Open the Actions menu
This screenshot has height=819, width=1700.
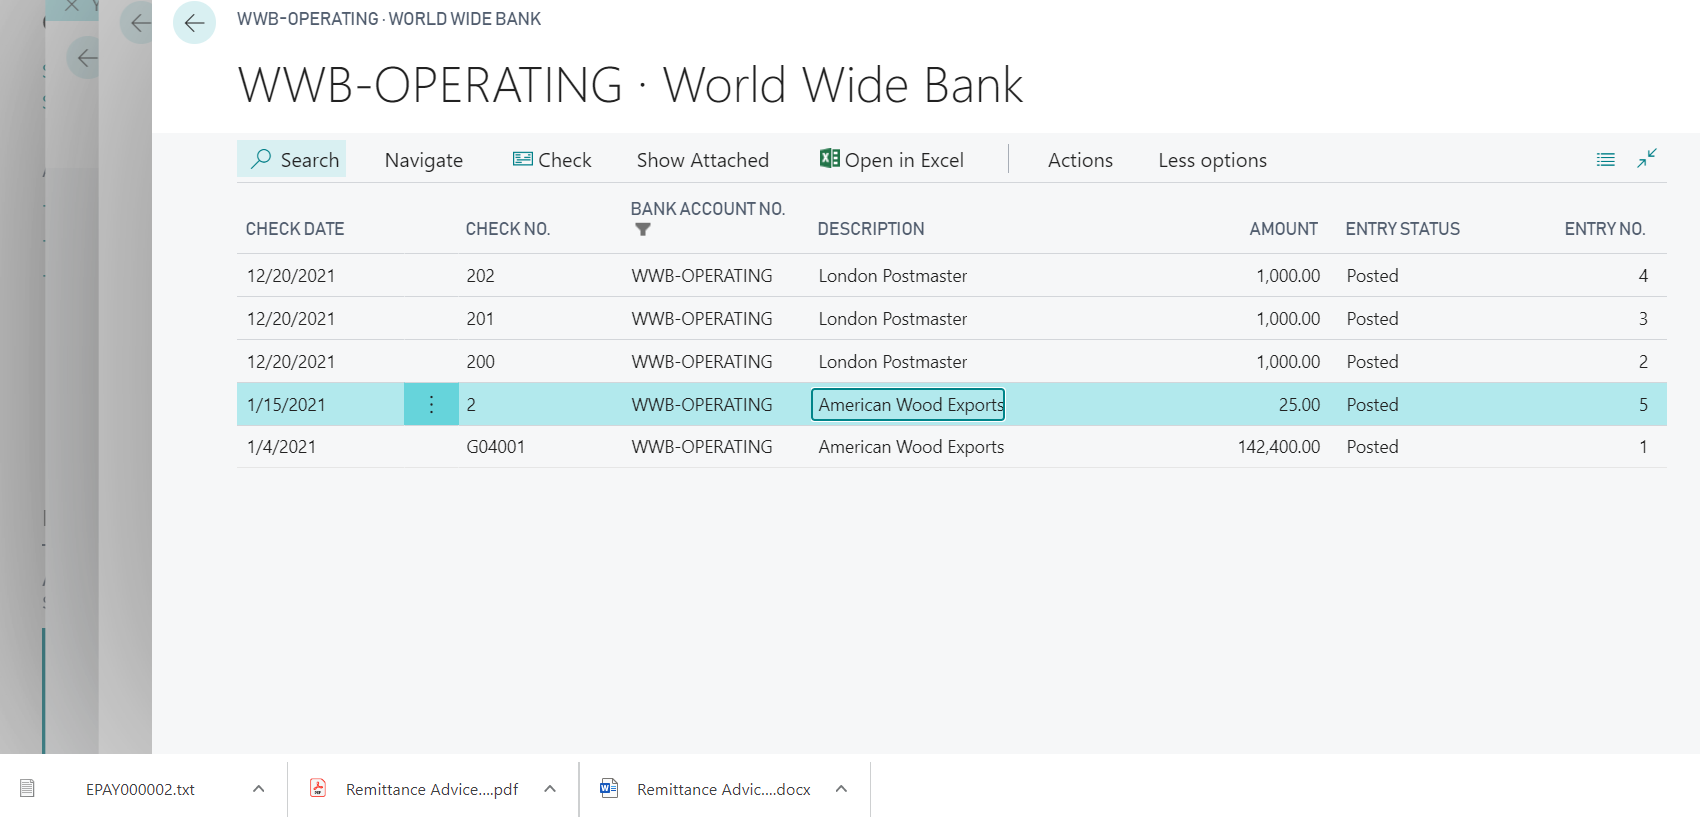1080,160
